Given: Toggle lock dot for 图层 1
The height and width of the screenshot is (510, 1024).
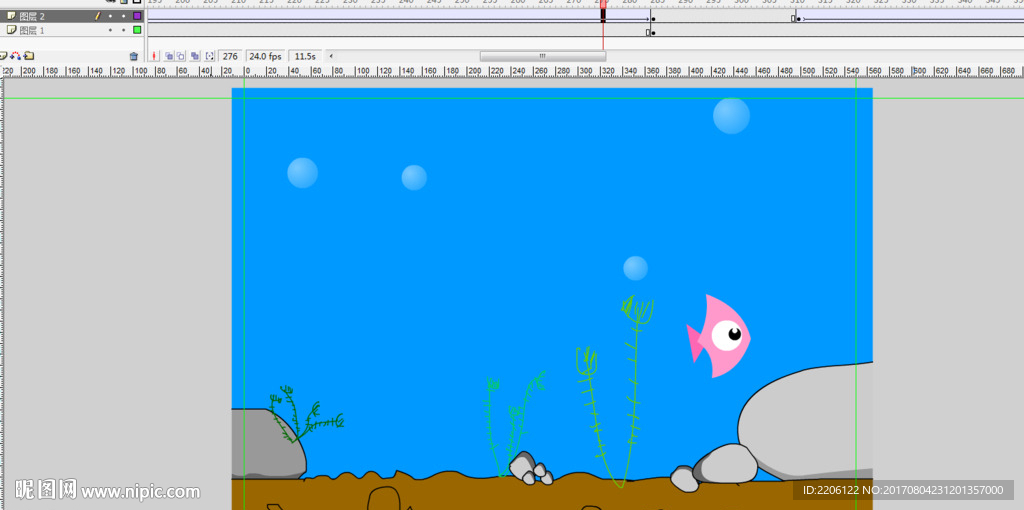Looking at the screenshot, I should pos(123,31).
